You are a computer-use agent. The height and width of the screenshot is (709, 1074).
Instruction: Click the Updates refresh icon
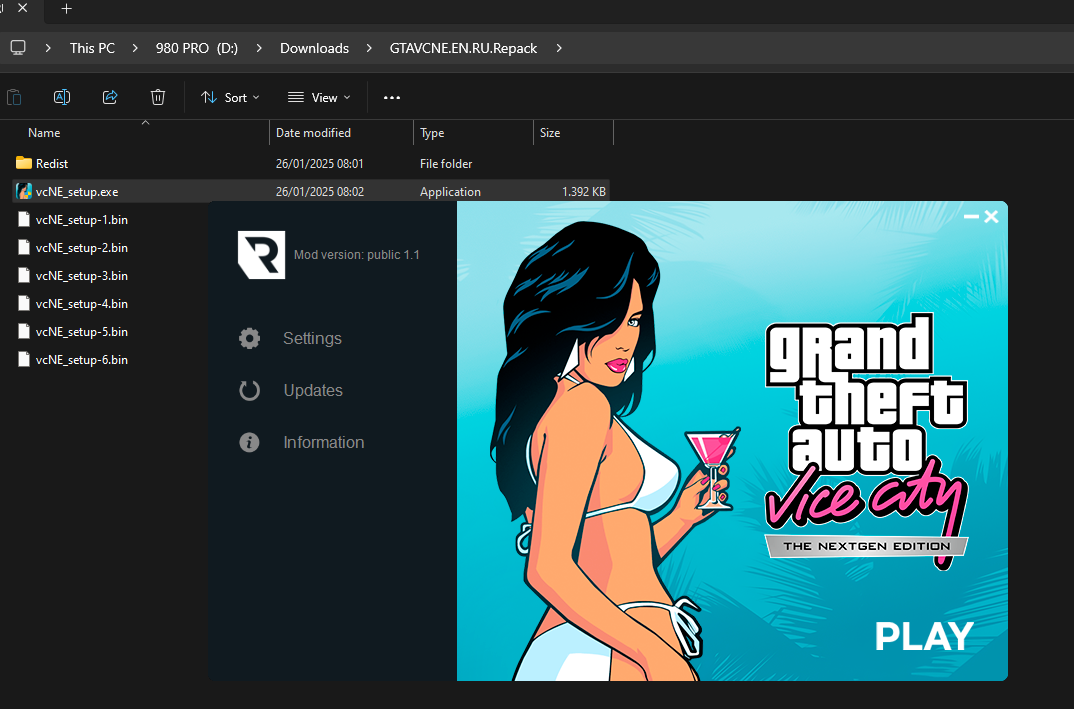(249, 390)
